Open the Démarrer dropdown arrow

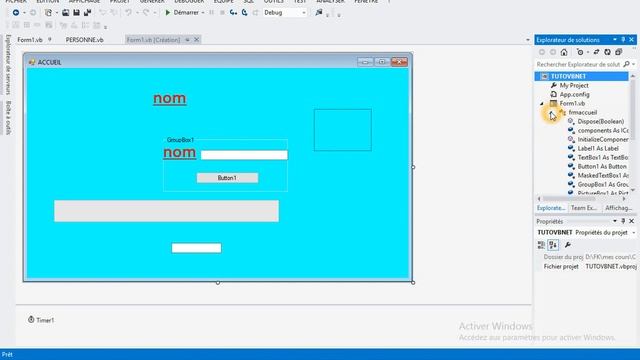(203, 13)
